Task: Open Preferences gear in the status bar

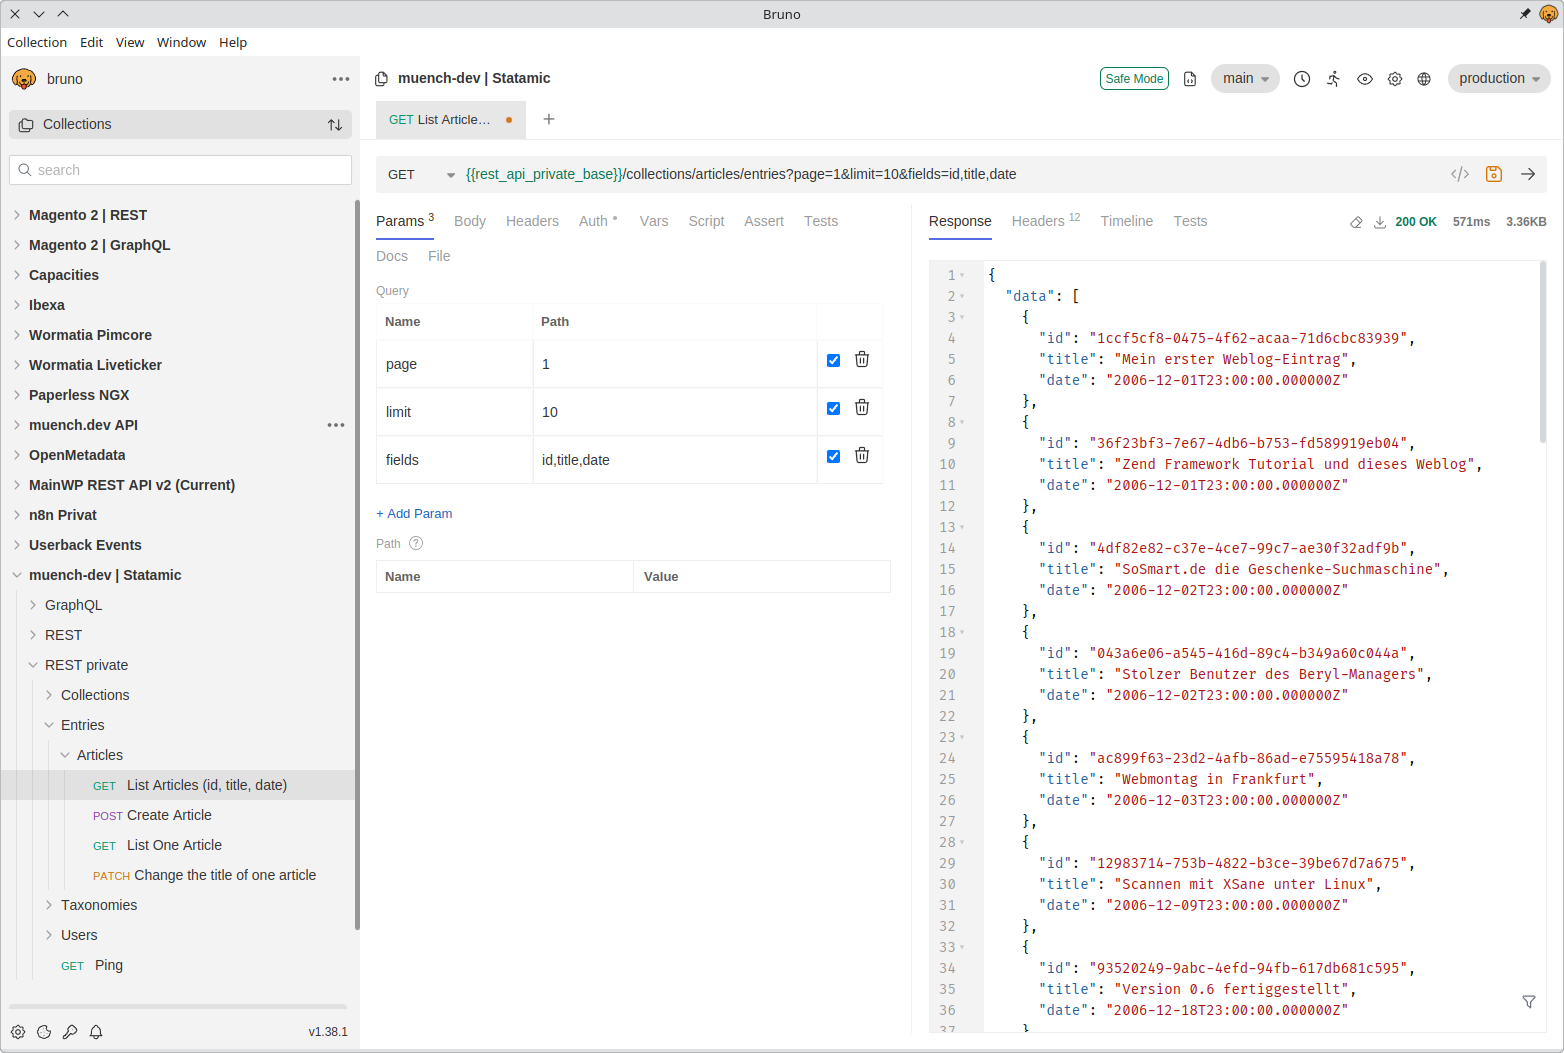Action: (x=18, y=1032)
